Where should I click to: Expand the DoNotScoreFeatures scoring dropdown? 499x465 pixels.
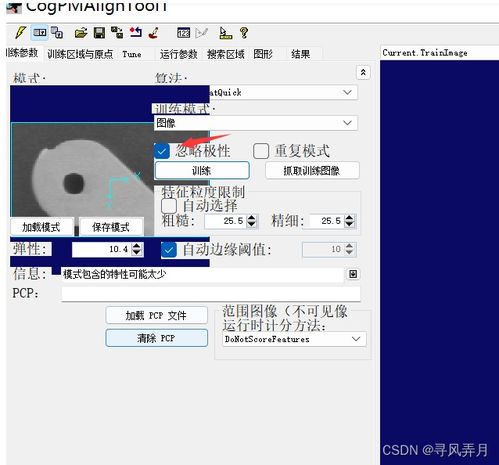coord(294,339)
